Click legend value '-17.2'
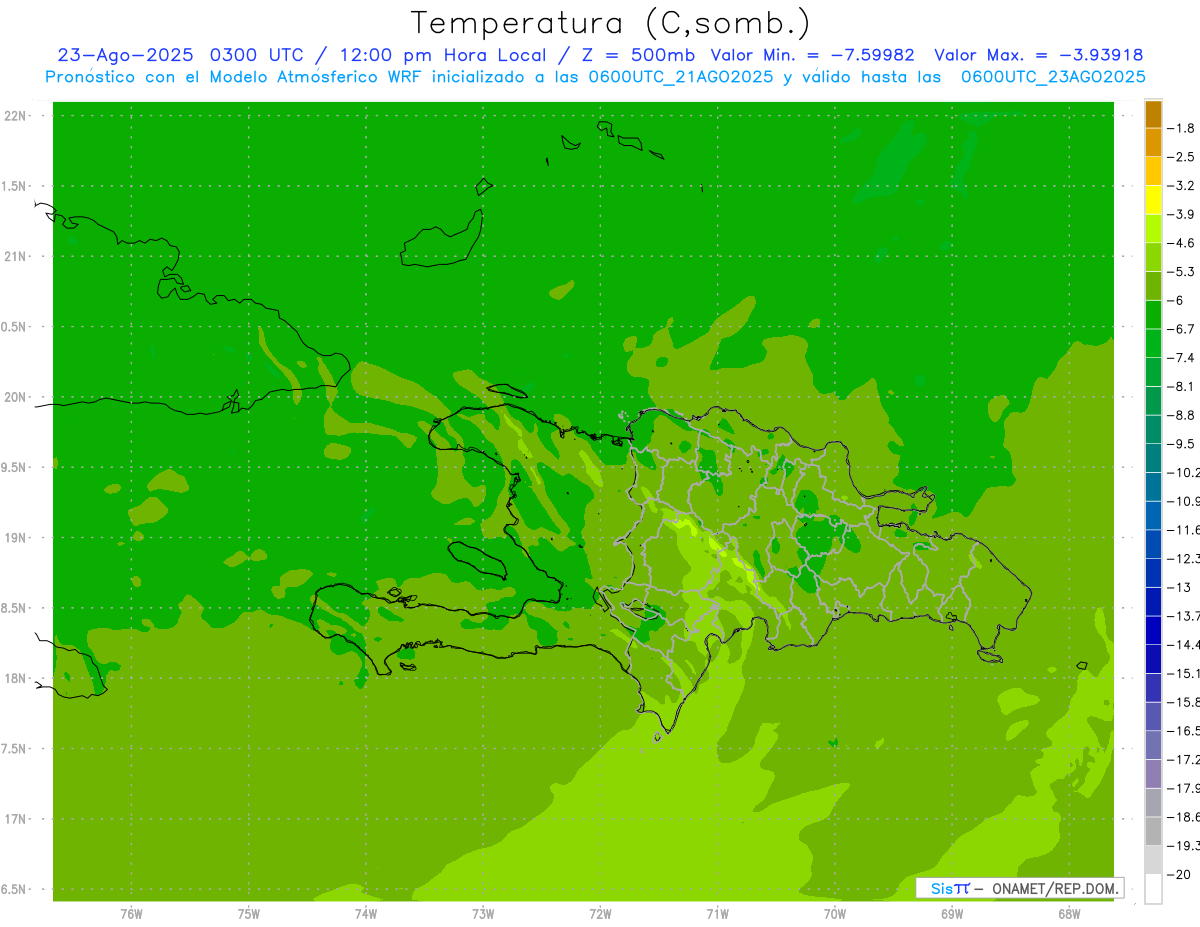 pos(1184,759)
